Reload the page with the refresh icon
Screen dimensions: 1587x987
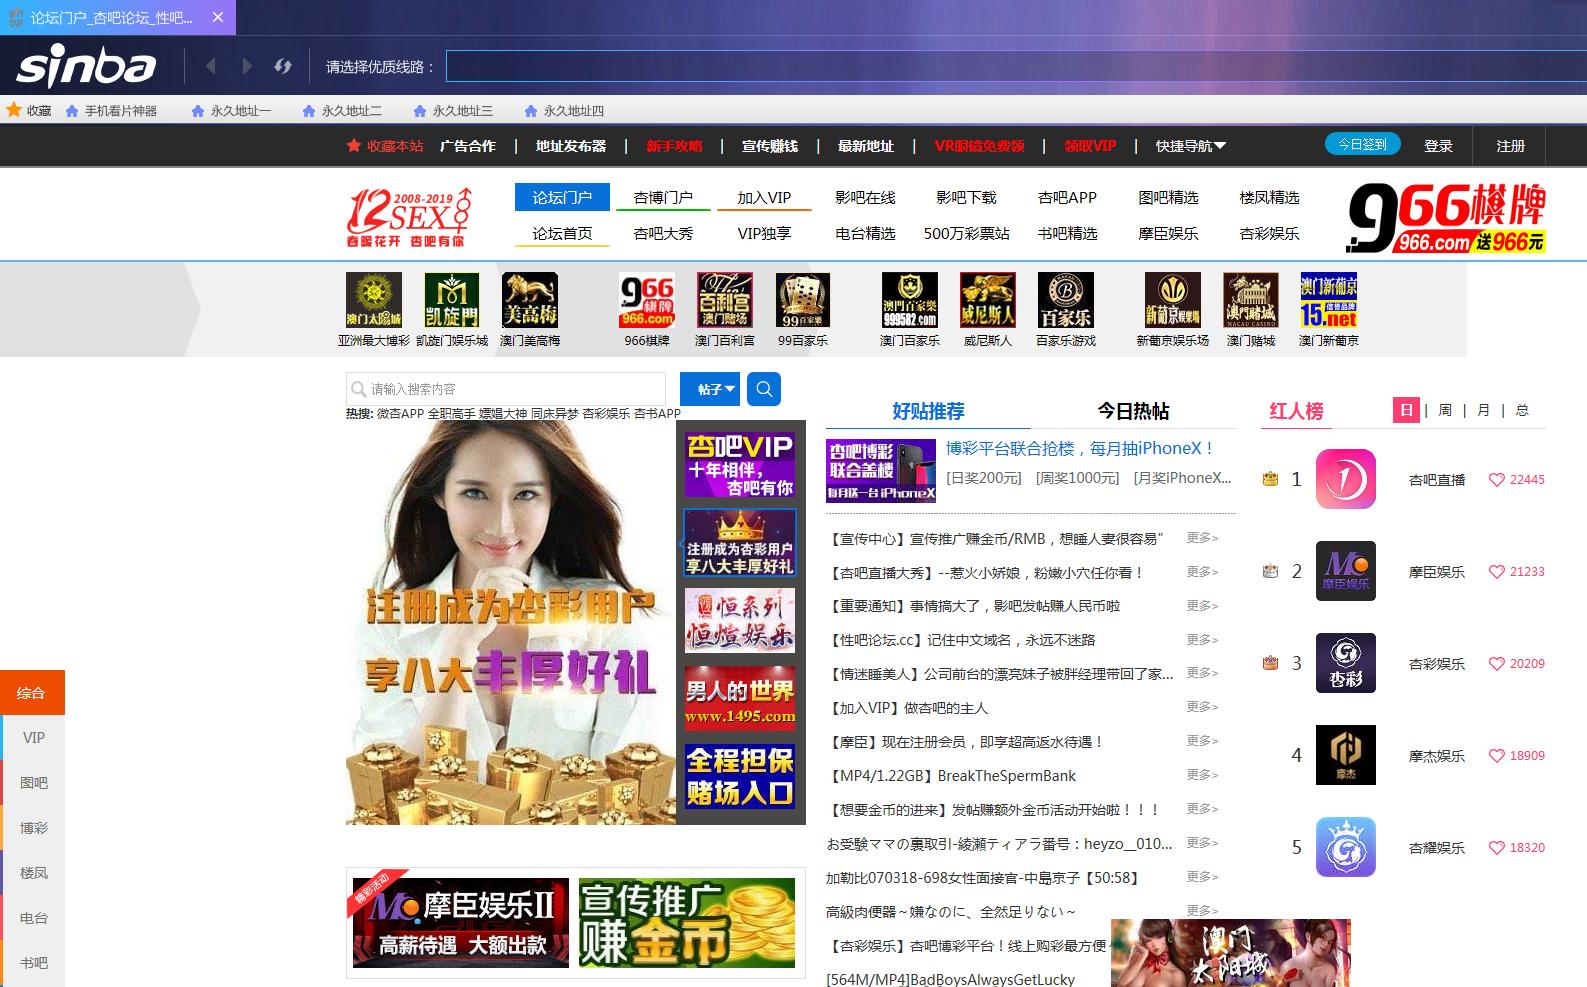tap(283, 66)
